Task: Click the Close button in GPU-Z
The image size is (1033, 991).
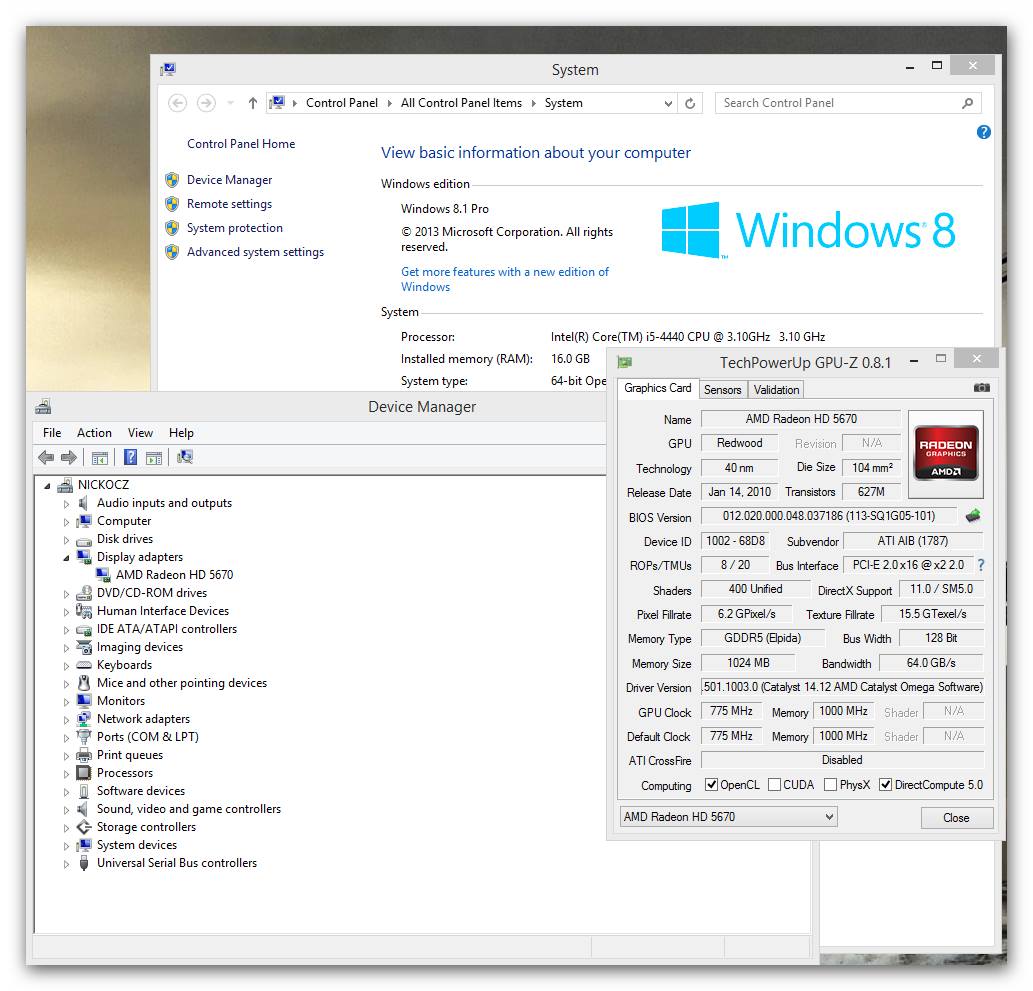Action: 956,818
